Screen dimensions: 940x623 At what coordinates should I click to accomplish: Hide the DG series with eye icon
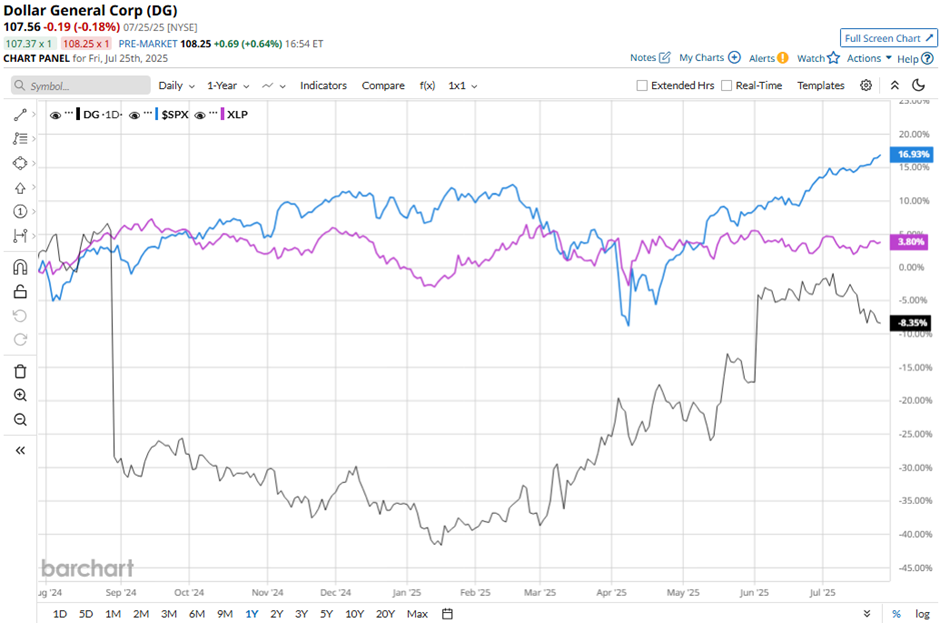[55, 115]
